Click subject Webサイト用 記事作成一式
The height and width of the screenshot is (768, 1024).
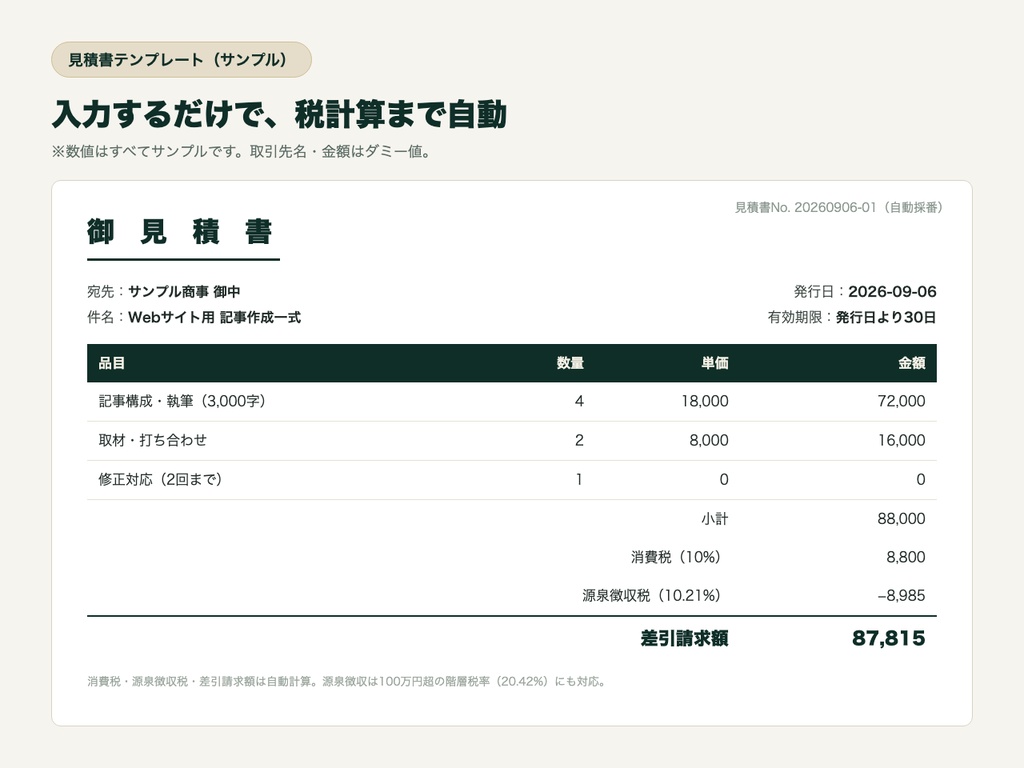214,317
